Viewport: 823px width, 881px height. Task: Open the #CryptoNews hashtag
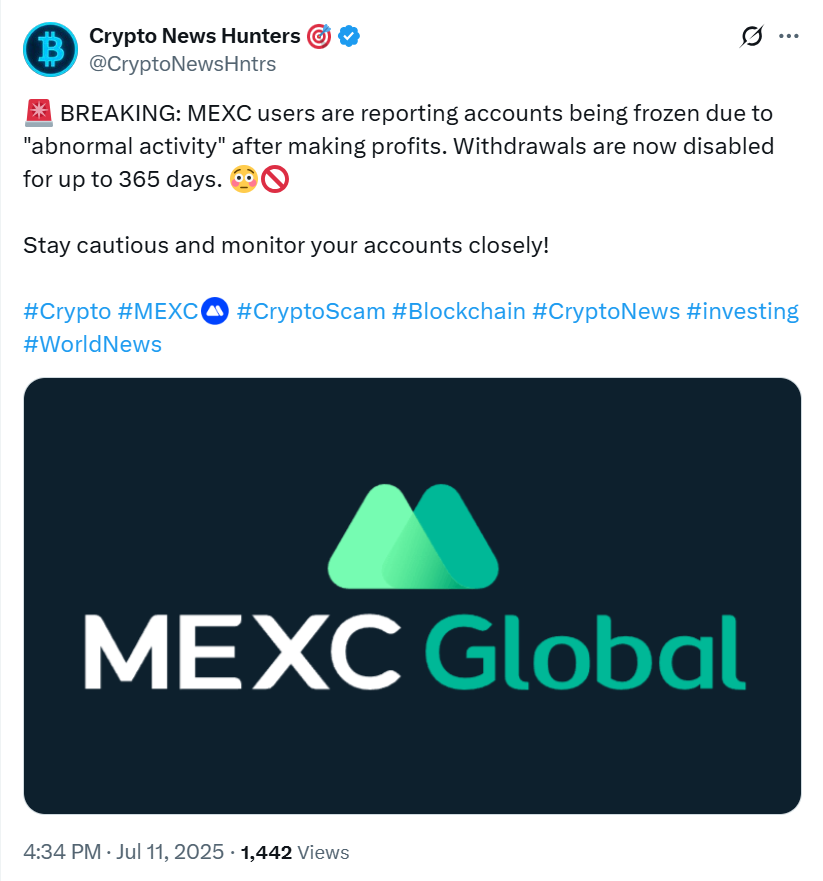605,311
